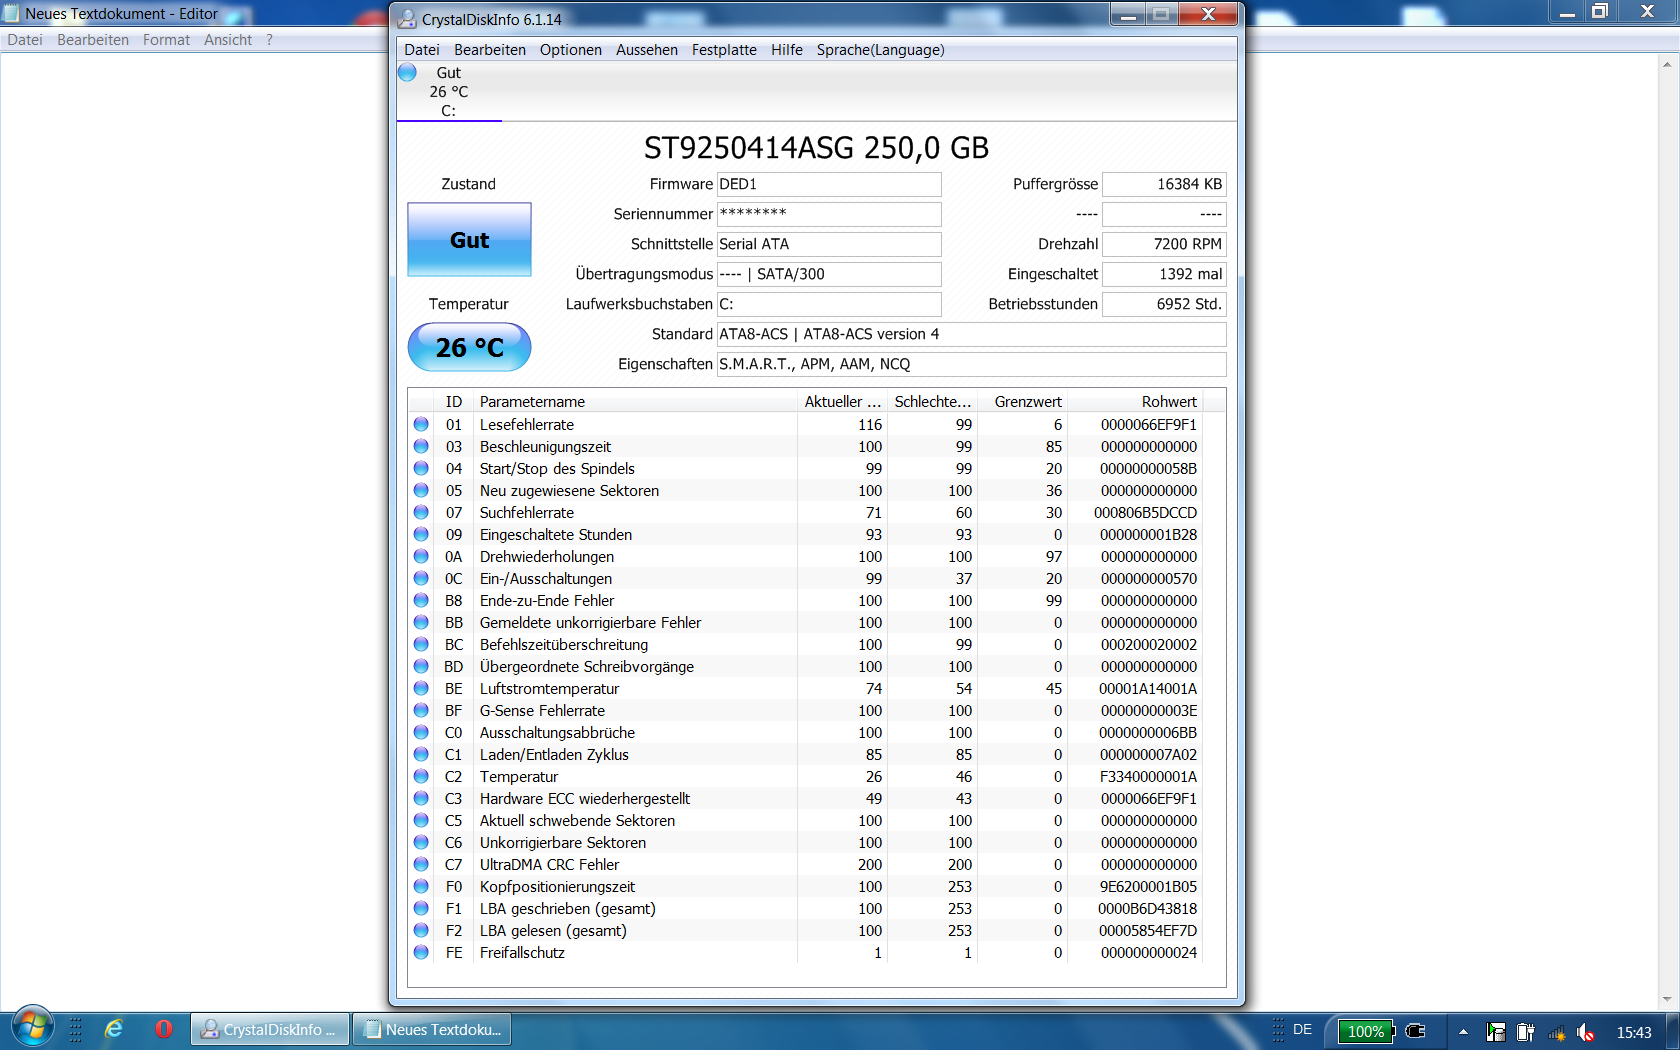The height and width of the screenshot is (1050, 1680).
Task: Open the Festplatte menu
Action: point(724,50)
